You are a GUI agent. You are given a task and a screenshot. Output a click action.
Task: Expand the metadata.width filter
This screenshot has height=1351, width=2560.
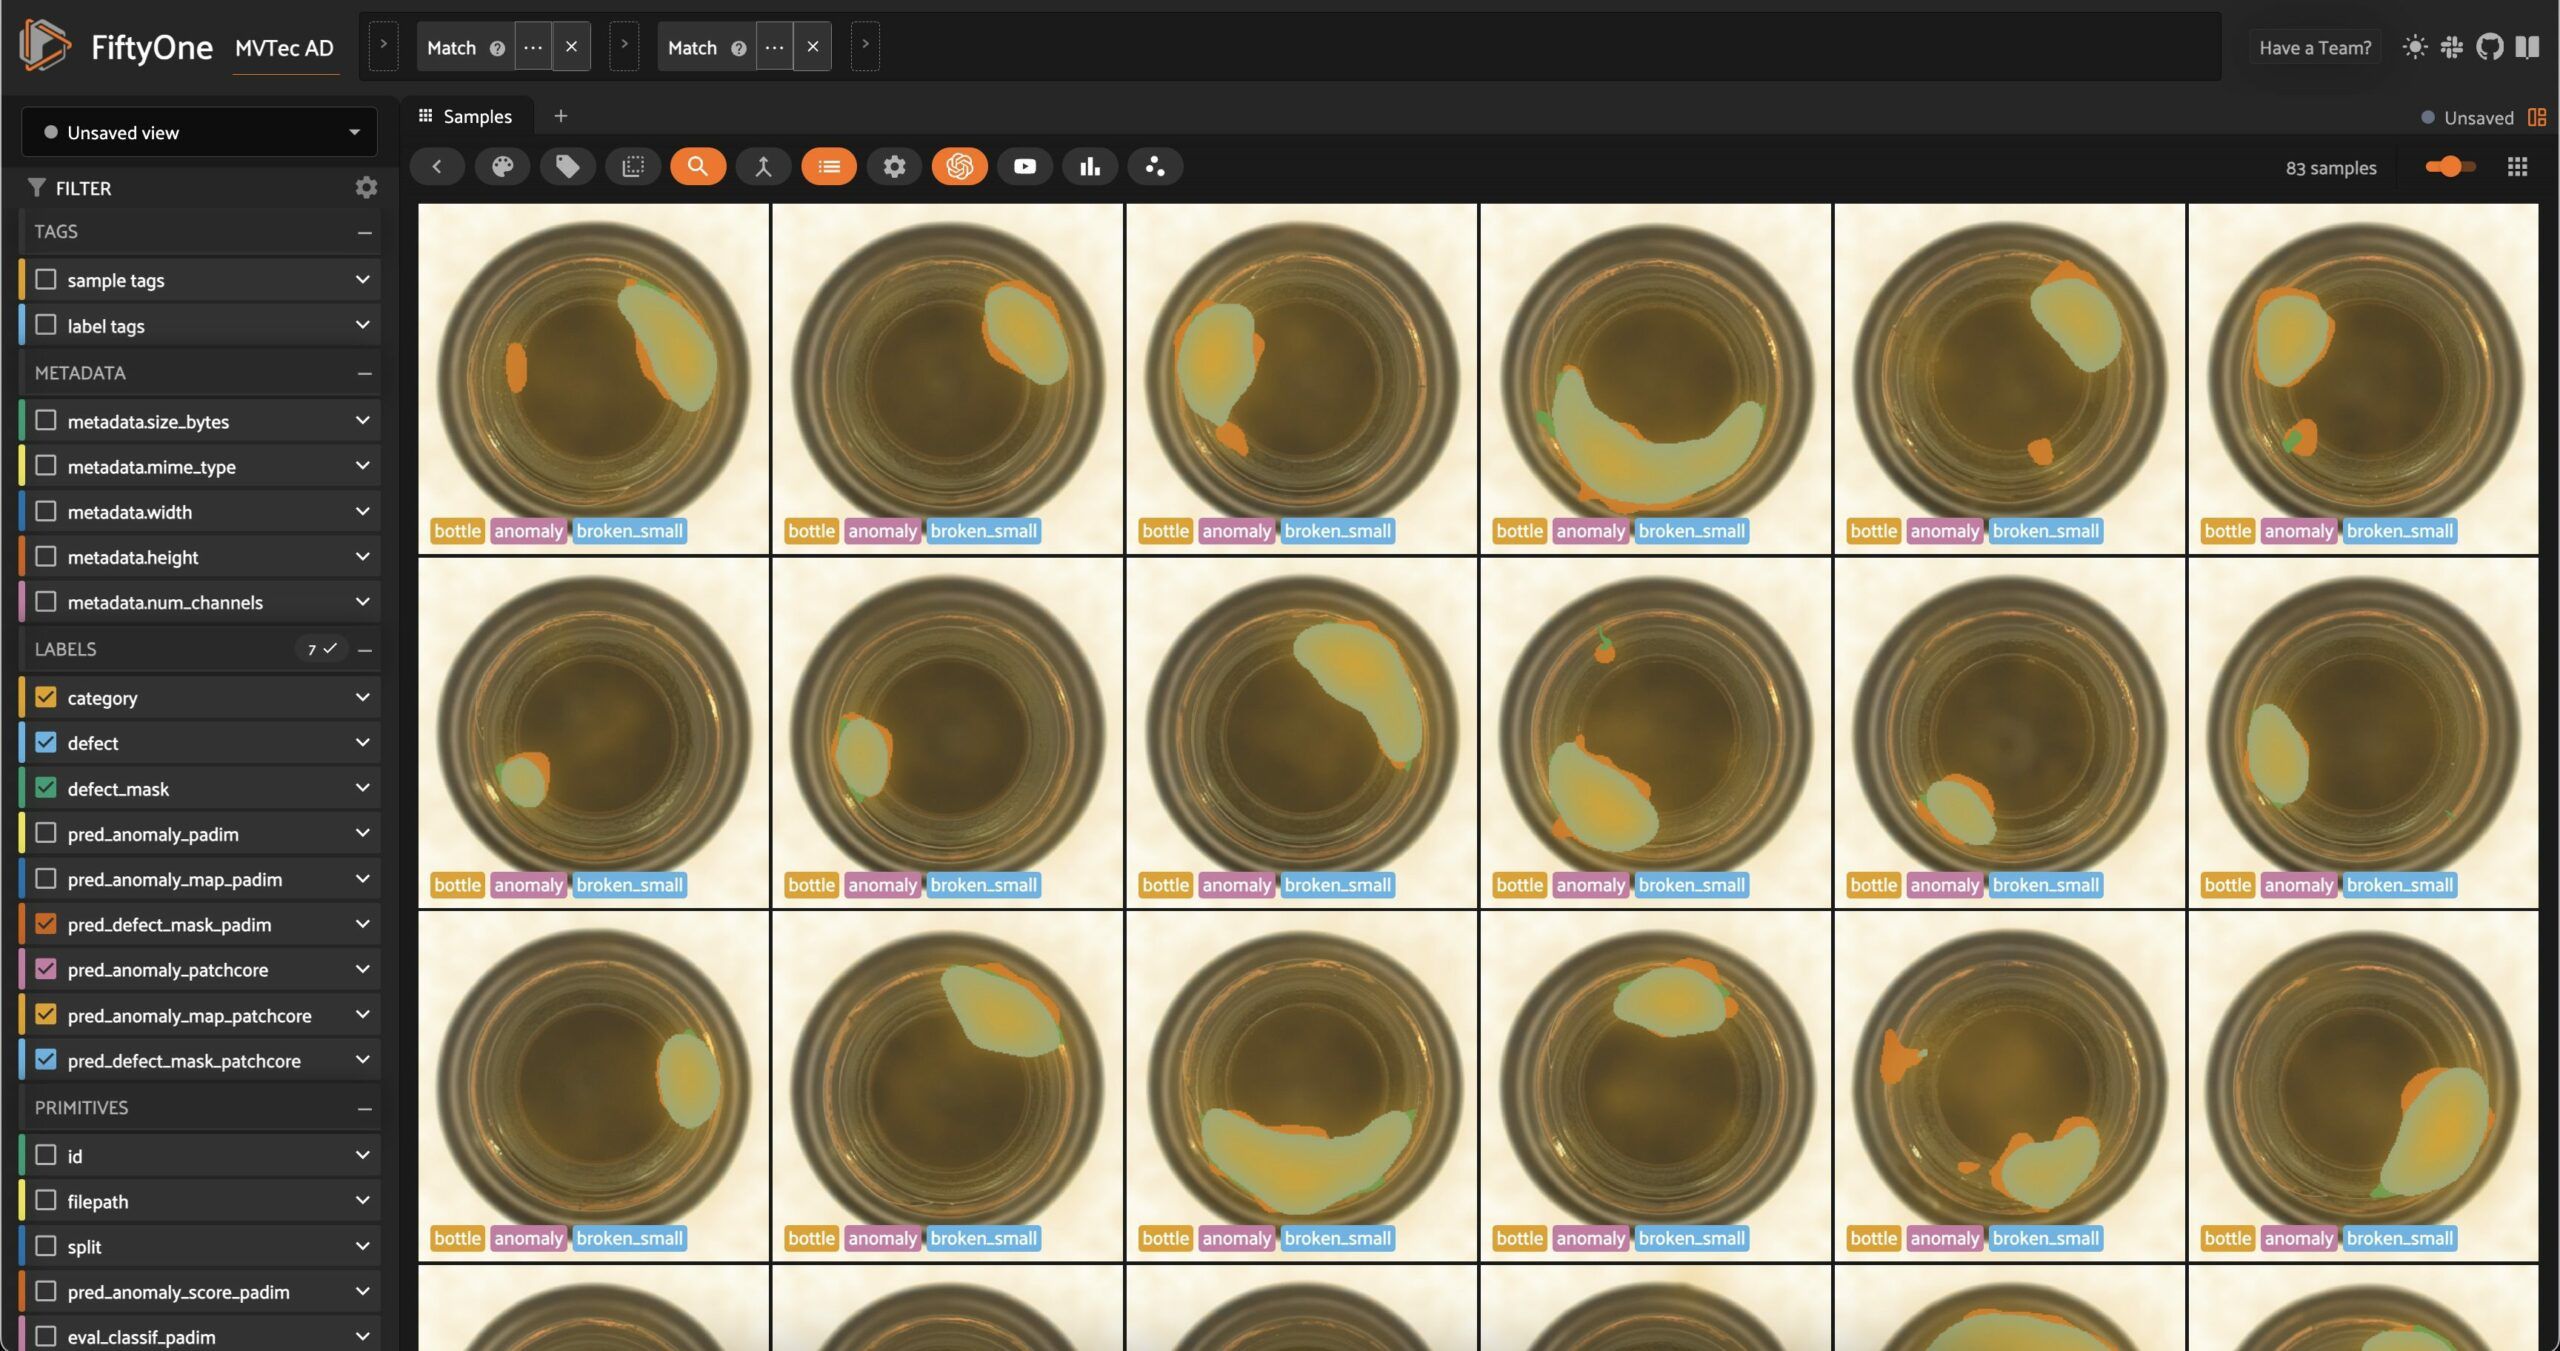[362, 511]
